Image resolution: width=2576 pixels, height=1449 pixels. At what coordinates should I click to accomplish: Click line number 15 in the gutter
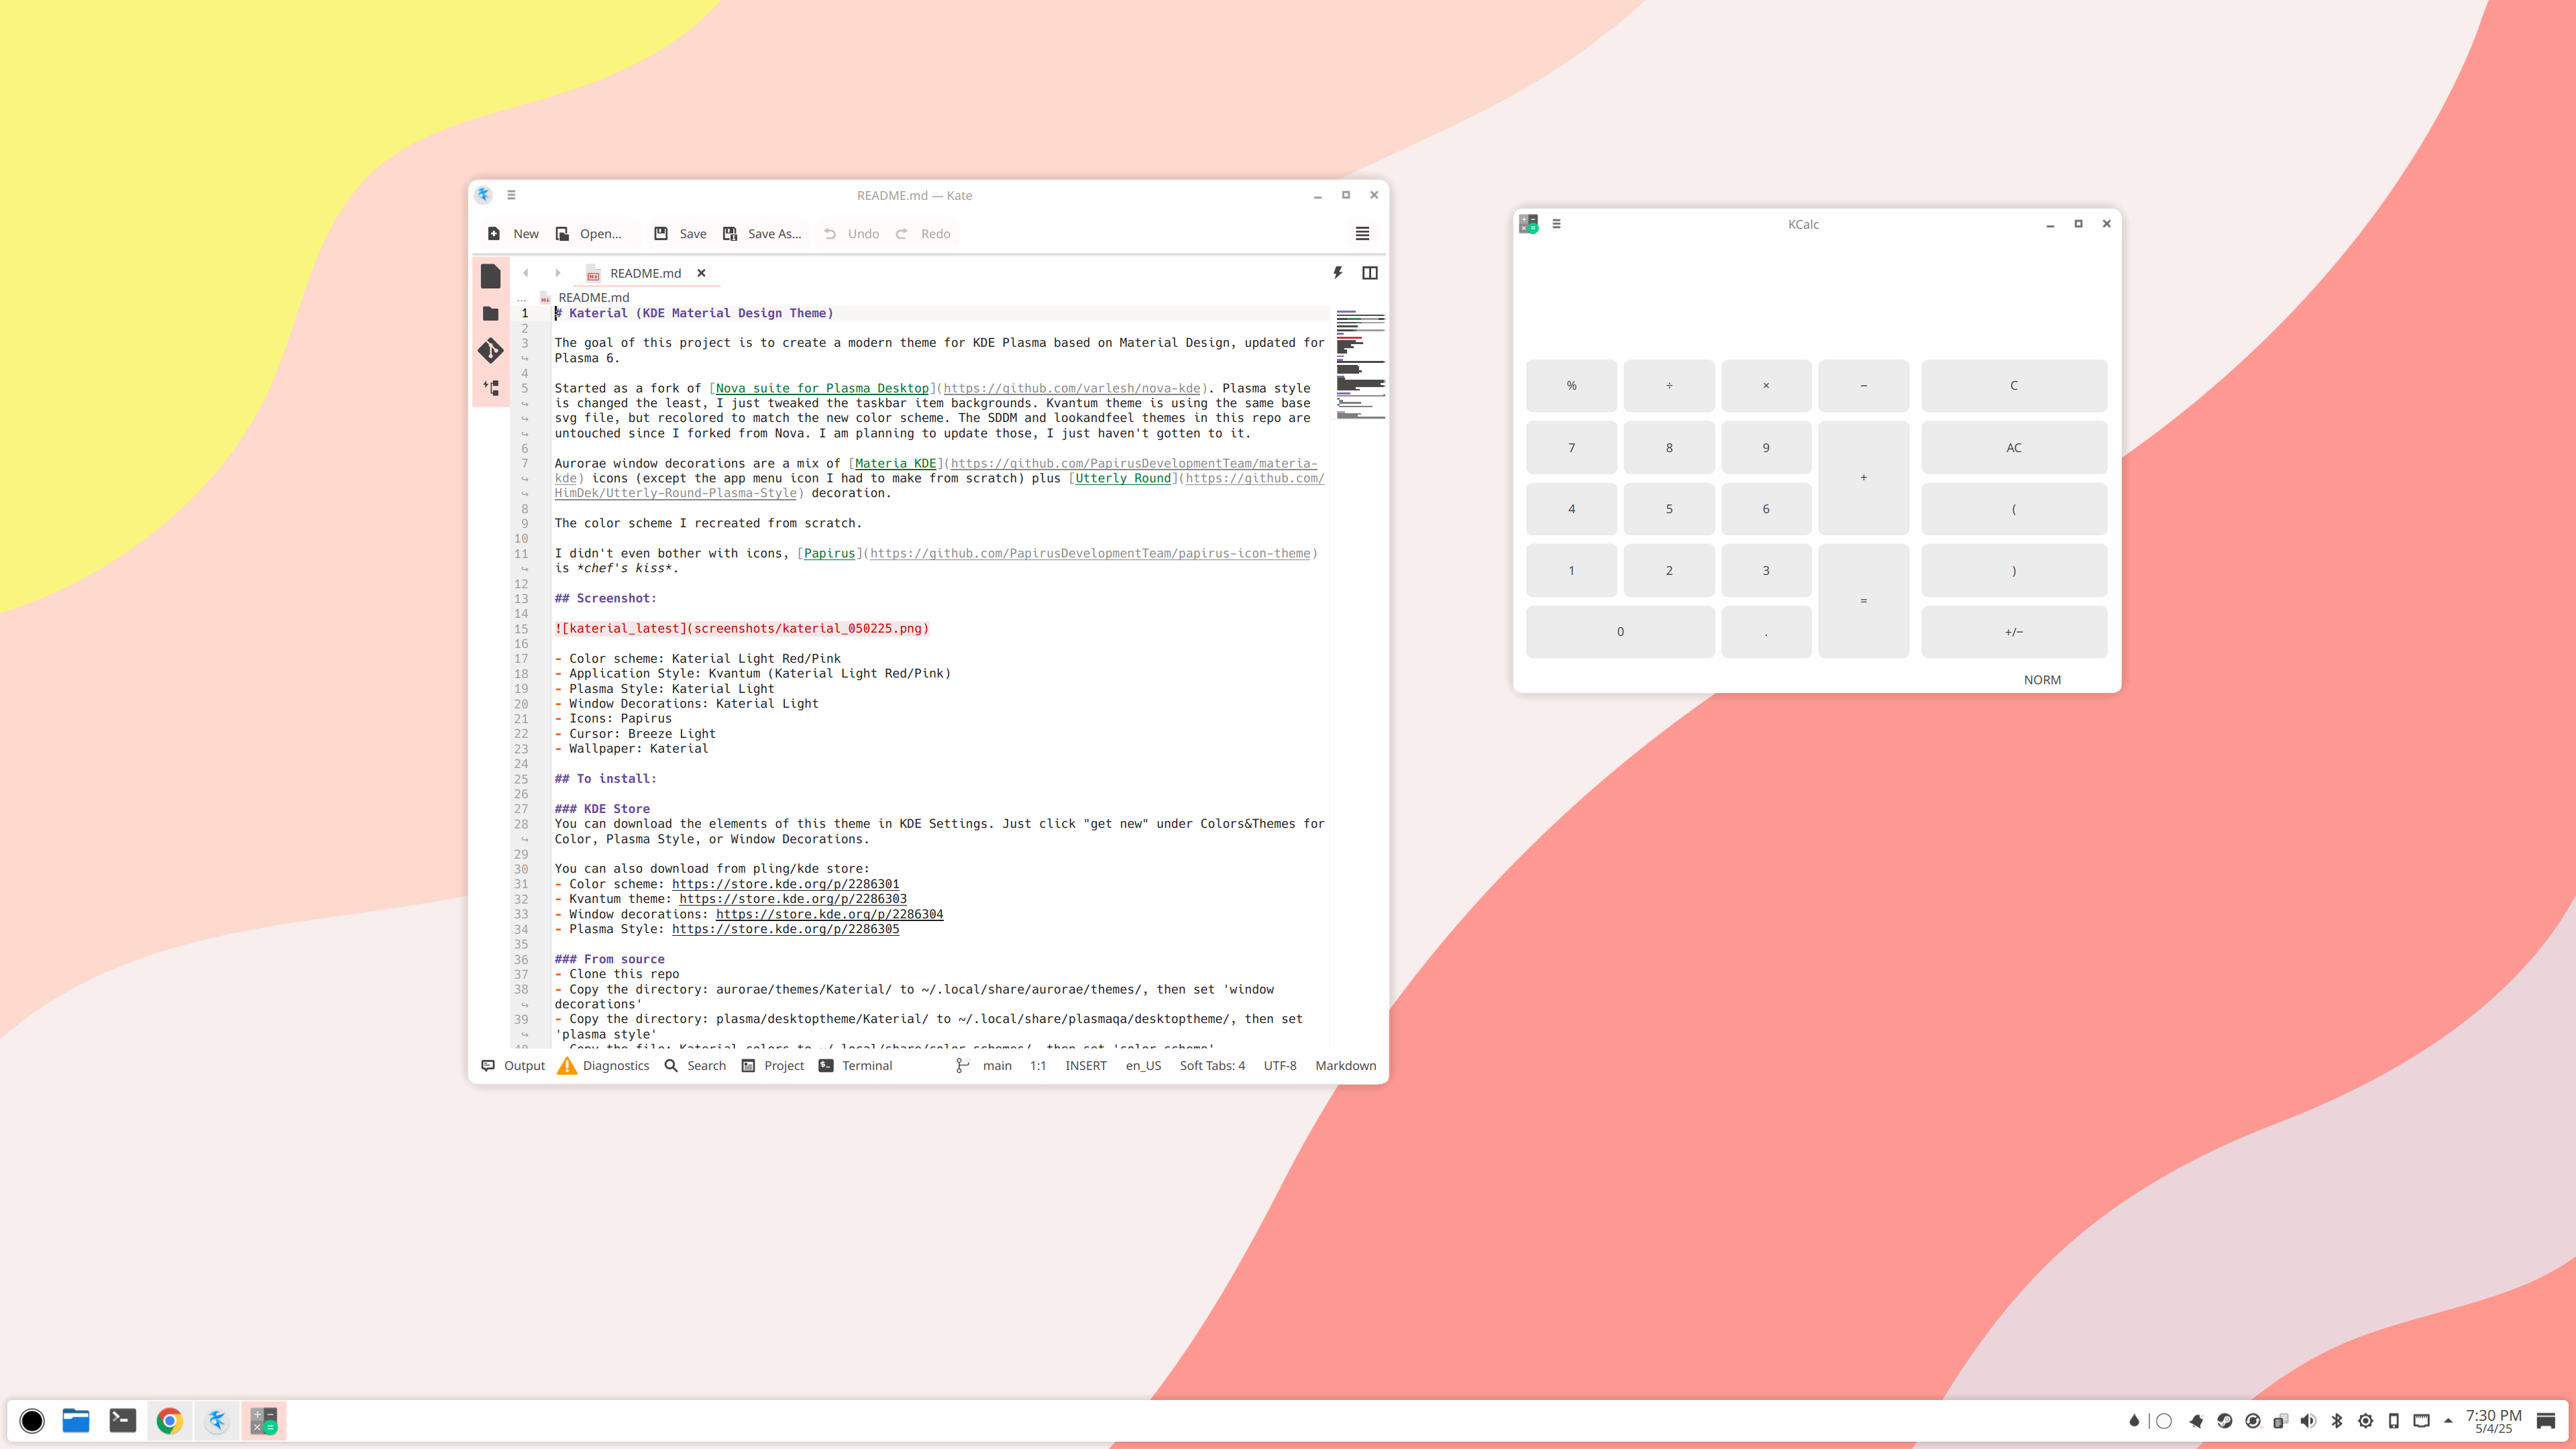[521, 629]
